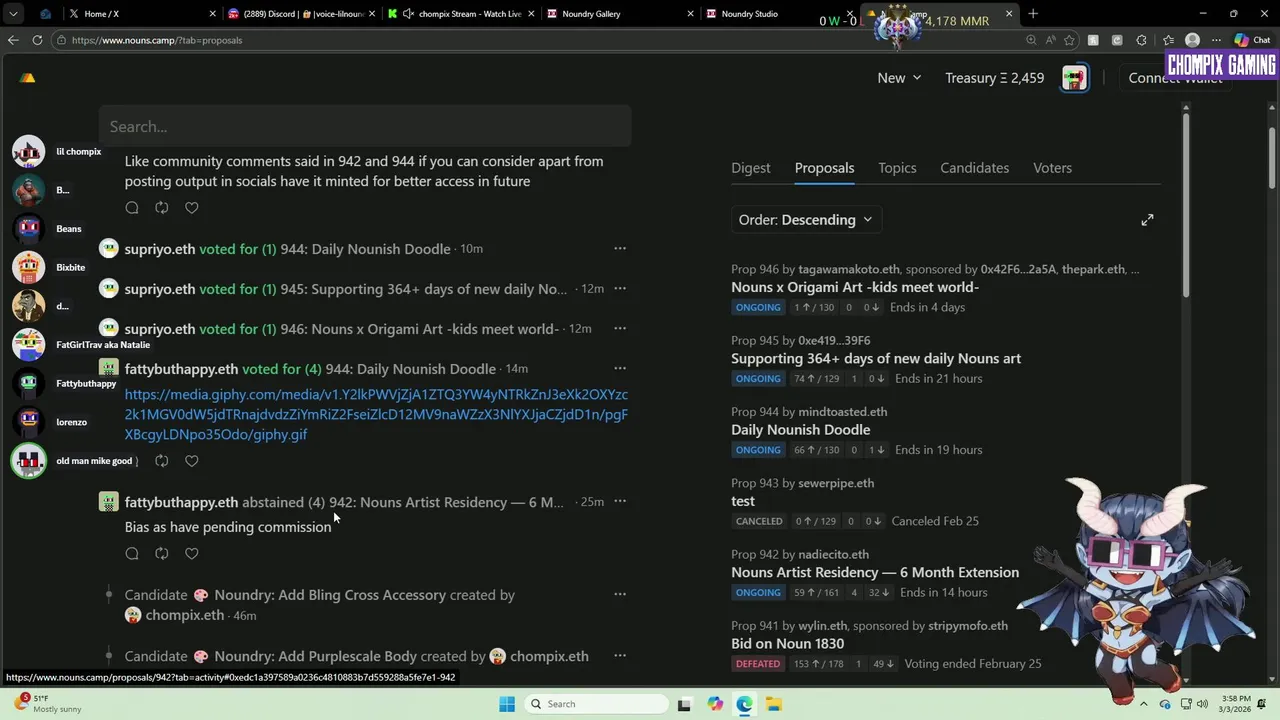
Task: Switch to the Digest tab
Action: coord(751,168)
